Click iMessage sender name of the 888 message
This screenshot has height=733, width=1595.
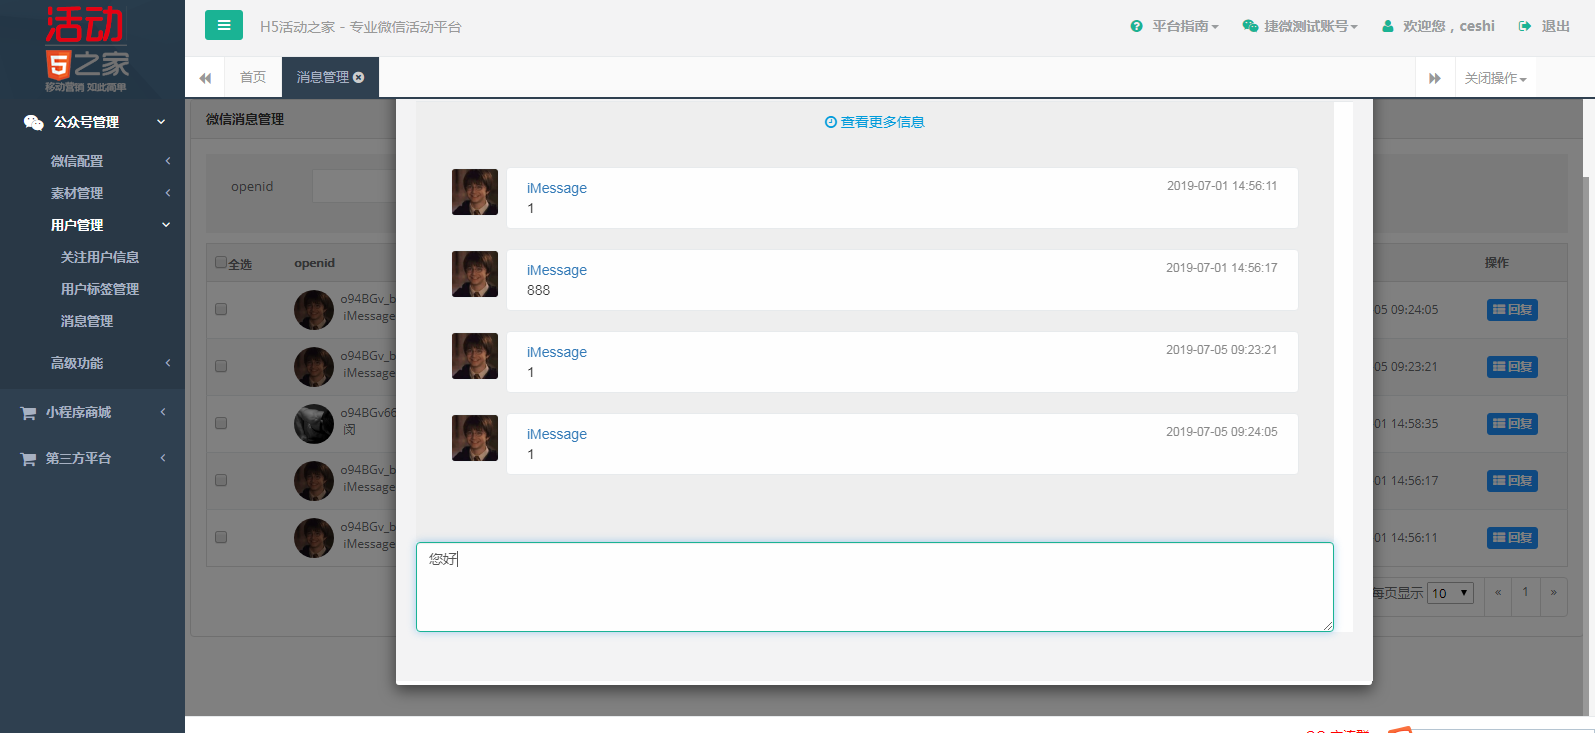[557, 270]
